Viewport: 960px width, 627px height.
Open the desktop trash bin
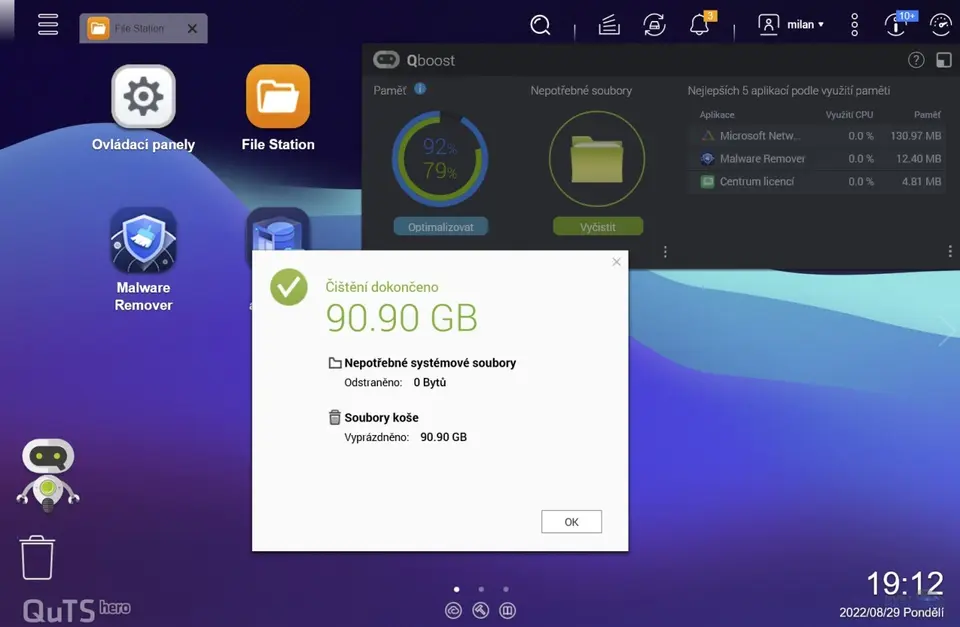[38, 557]
